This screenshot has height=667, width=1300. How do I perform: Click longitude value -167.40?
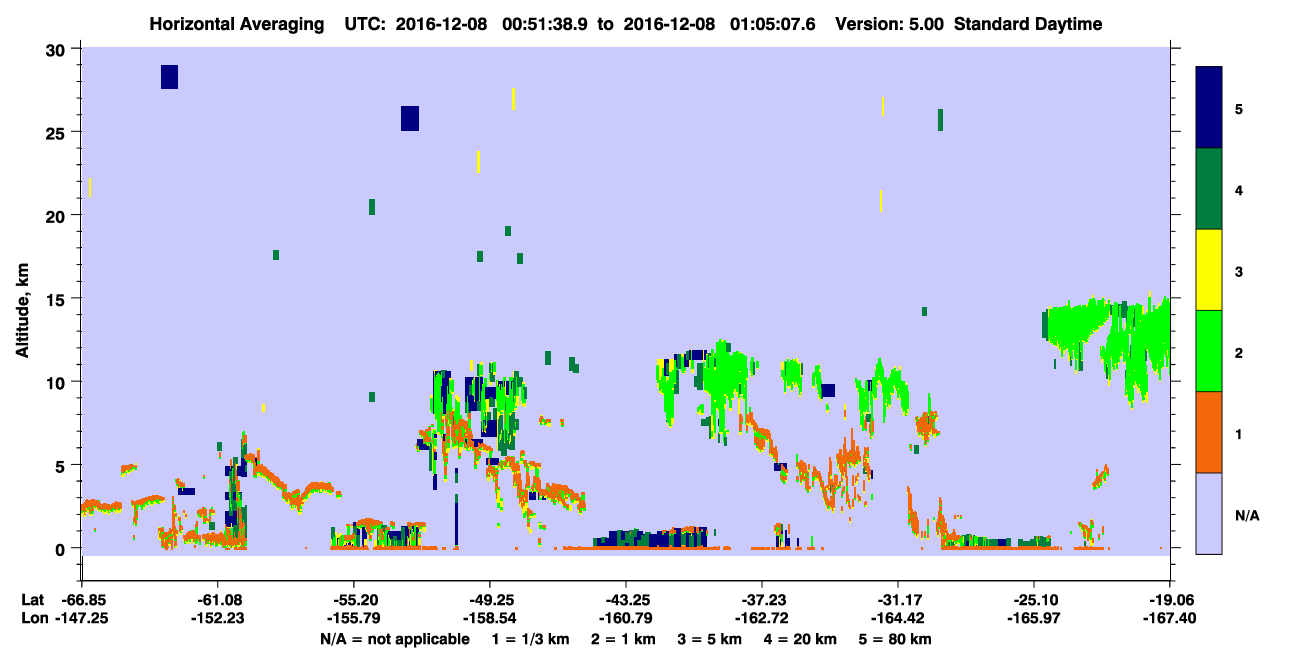click(x=1170, y=619)
